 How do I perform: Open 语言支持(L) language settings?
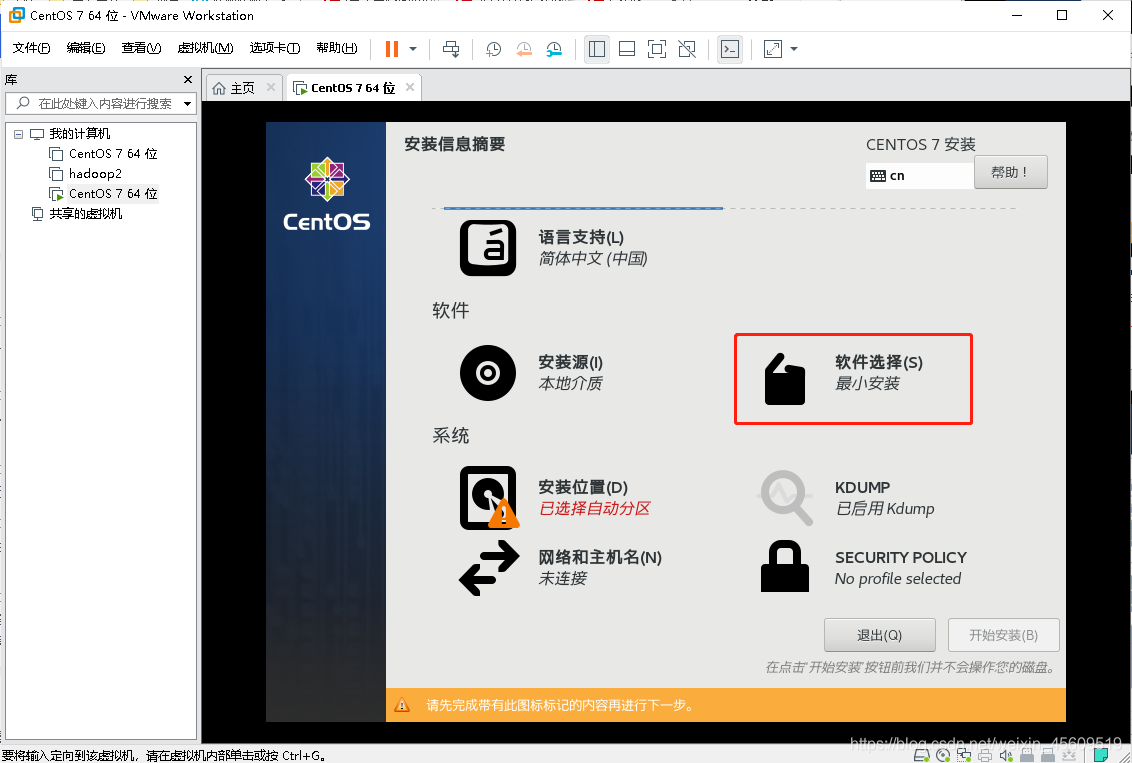pos(554,248)
